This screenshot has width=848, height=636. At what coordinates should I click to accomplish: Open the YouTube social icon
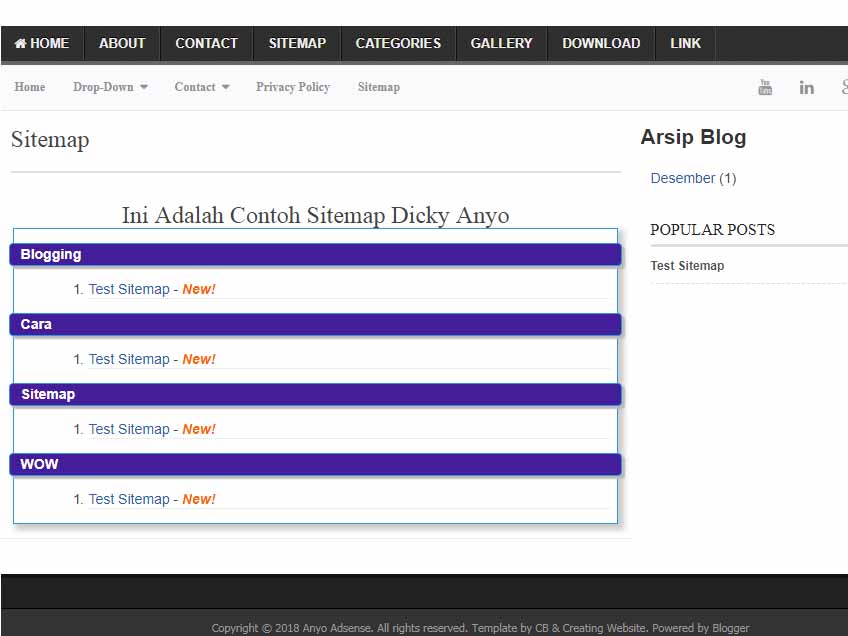[765, 87]
